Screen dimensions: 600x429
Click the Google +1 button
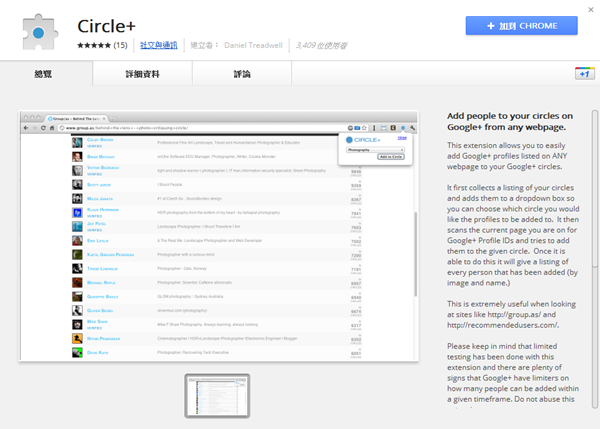pyautogui.click(x=585, y=73)
